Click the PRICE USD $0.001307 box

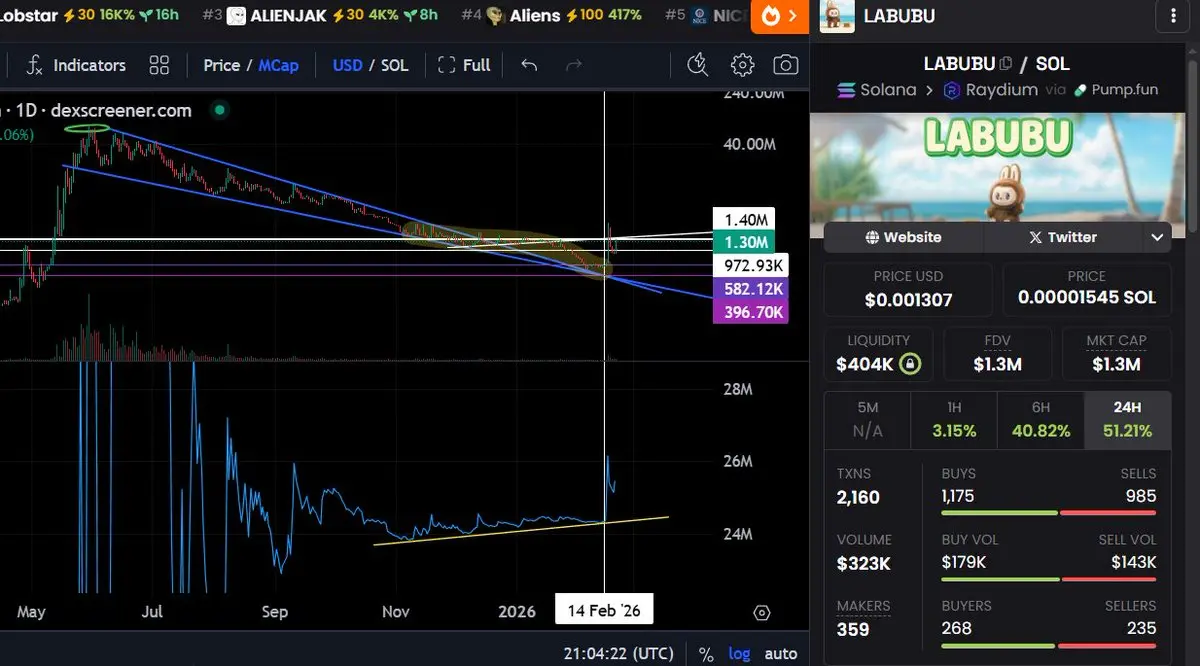[908, 289]
